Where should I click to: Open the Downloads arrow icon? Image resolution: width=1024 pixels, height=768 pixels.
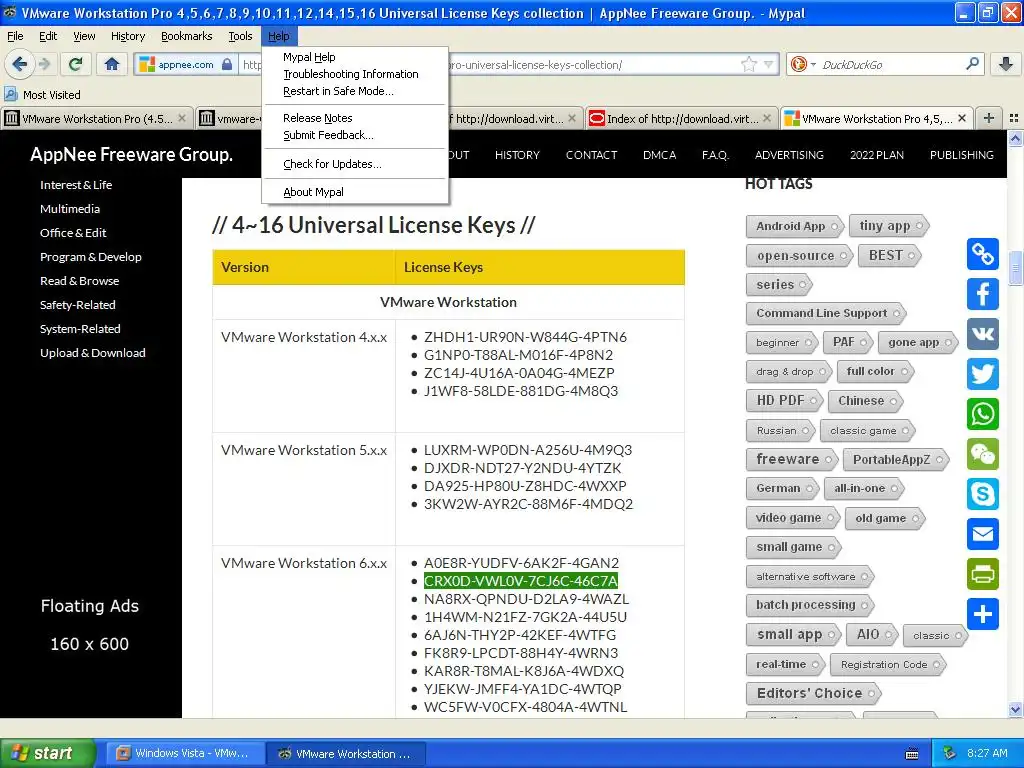[1006, 64]
